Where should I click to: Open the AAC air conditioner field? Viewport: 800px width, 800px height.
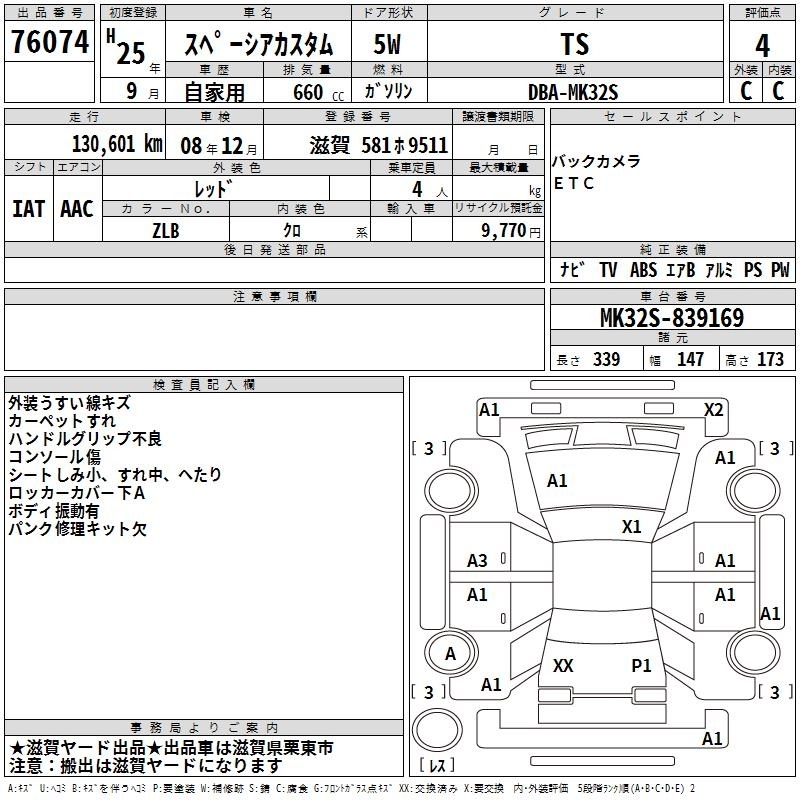click(77, 208)
